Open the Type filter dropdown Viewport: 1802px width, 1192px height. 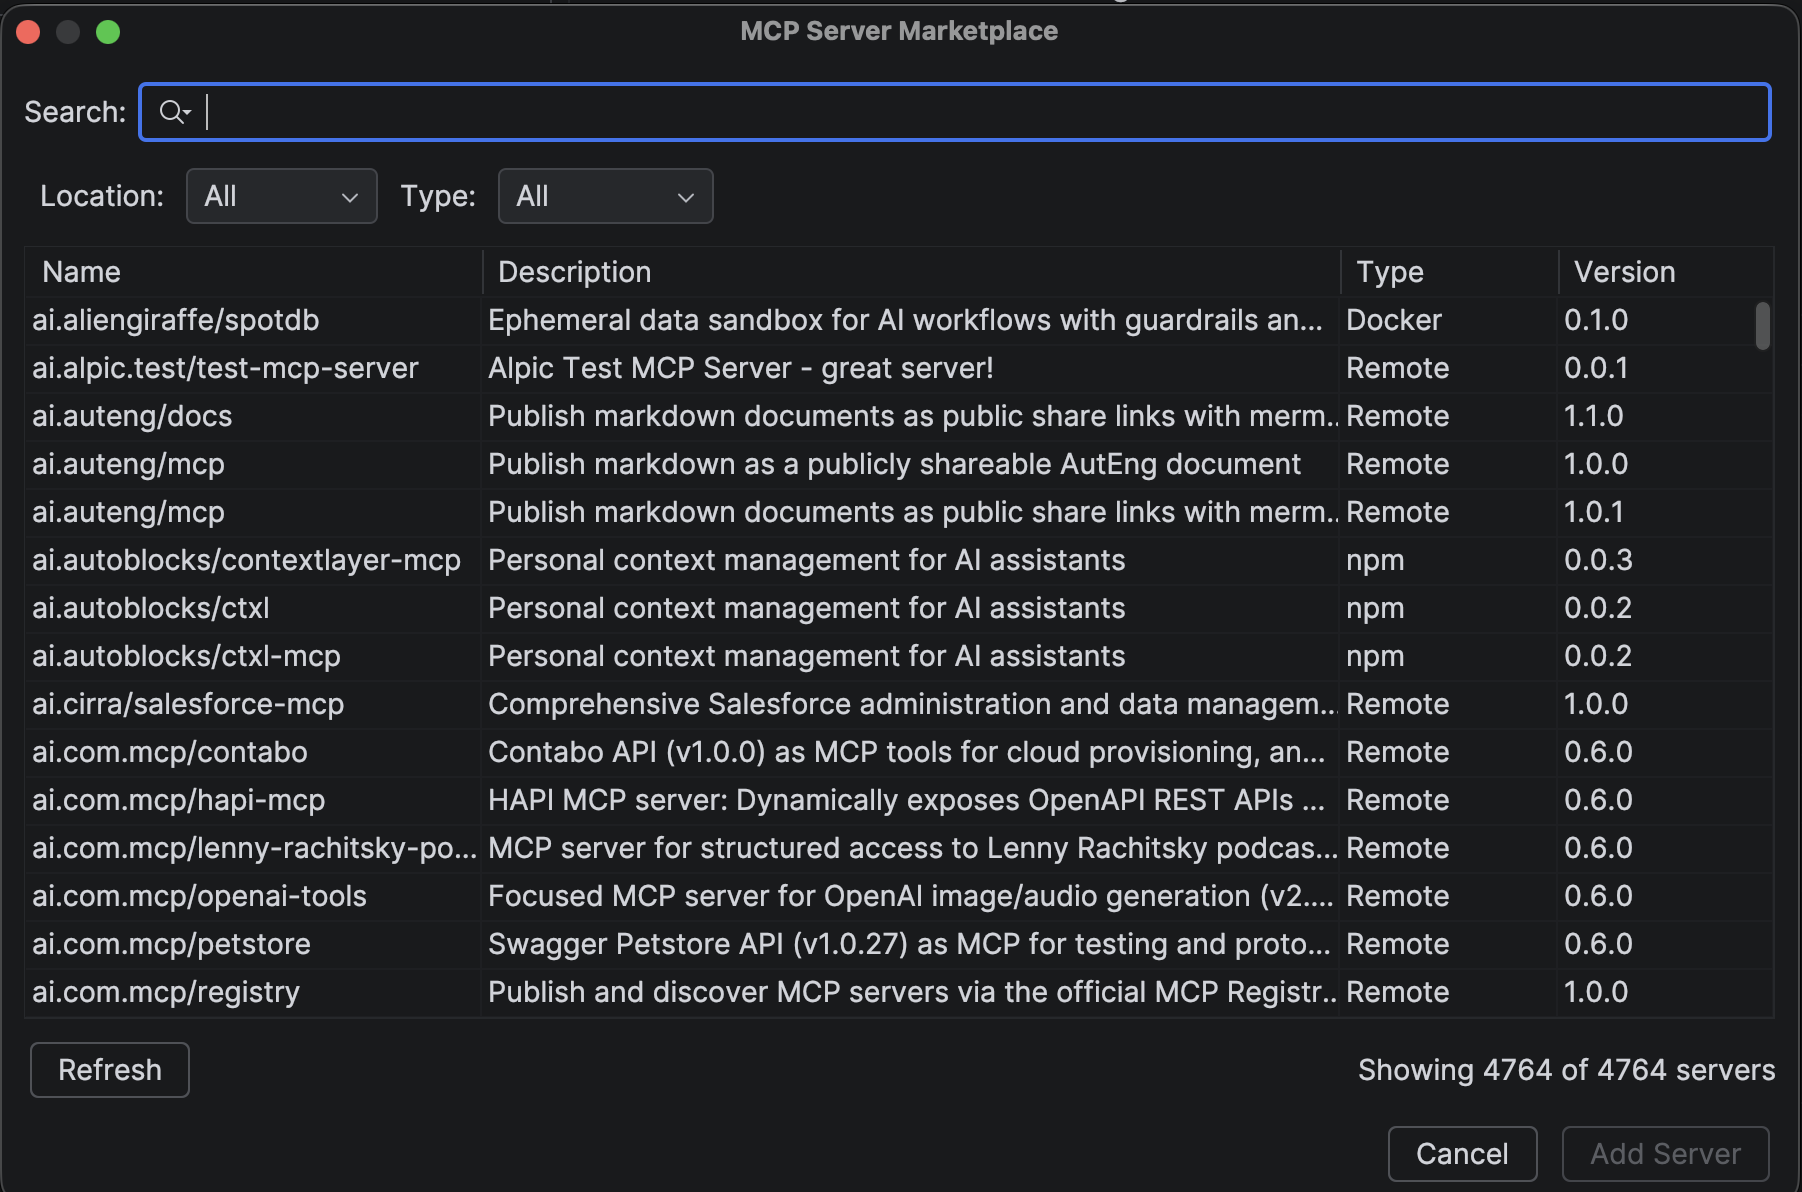click(x=605, y=196)
